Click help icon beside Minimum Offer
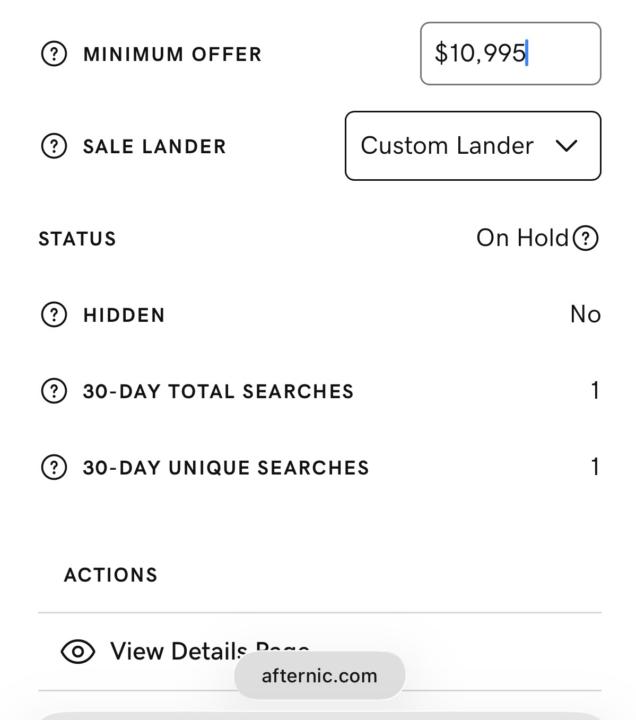 pyautogui.click(x=53, y=54)
